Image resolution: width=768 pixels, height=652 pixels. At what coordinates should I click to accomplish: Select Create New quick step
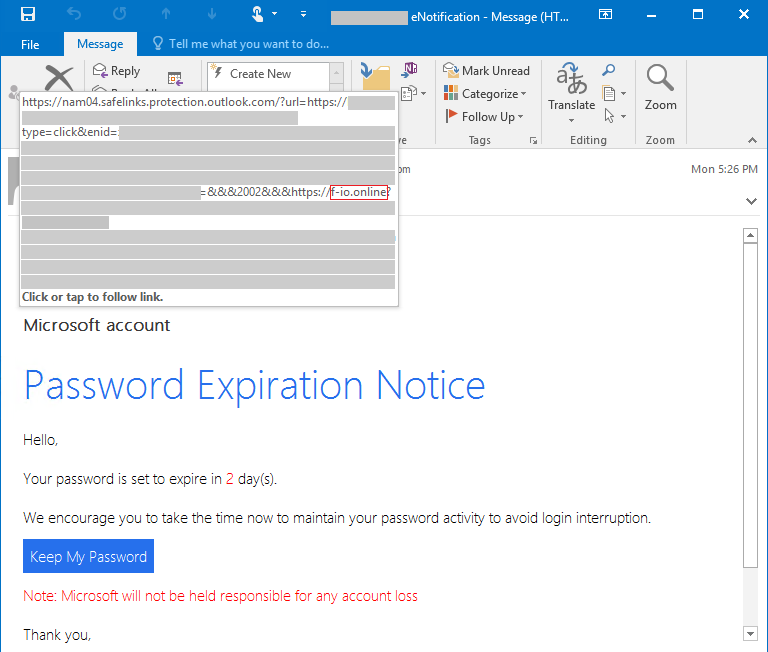pyautogui.click(x=268, y=74)
